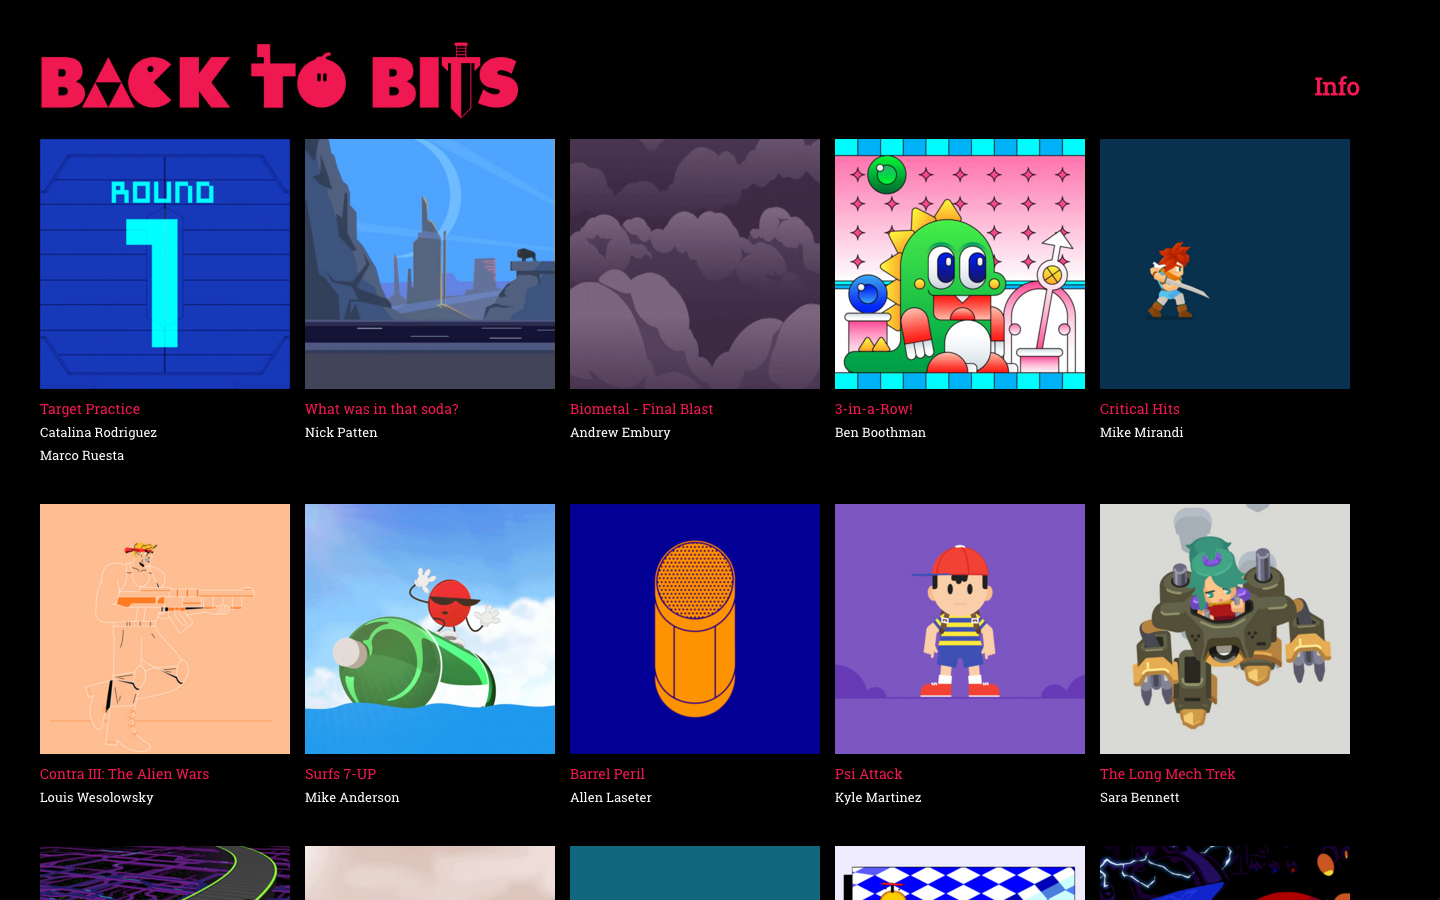Image resolution: width=1440 pixels, height=900 pixels.
Task: Select artist name Andrew Embury
Action: coord(620,432)
